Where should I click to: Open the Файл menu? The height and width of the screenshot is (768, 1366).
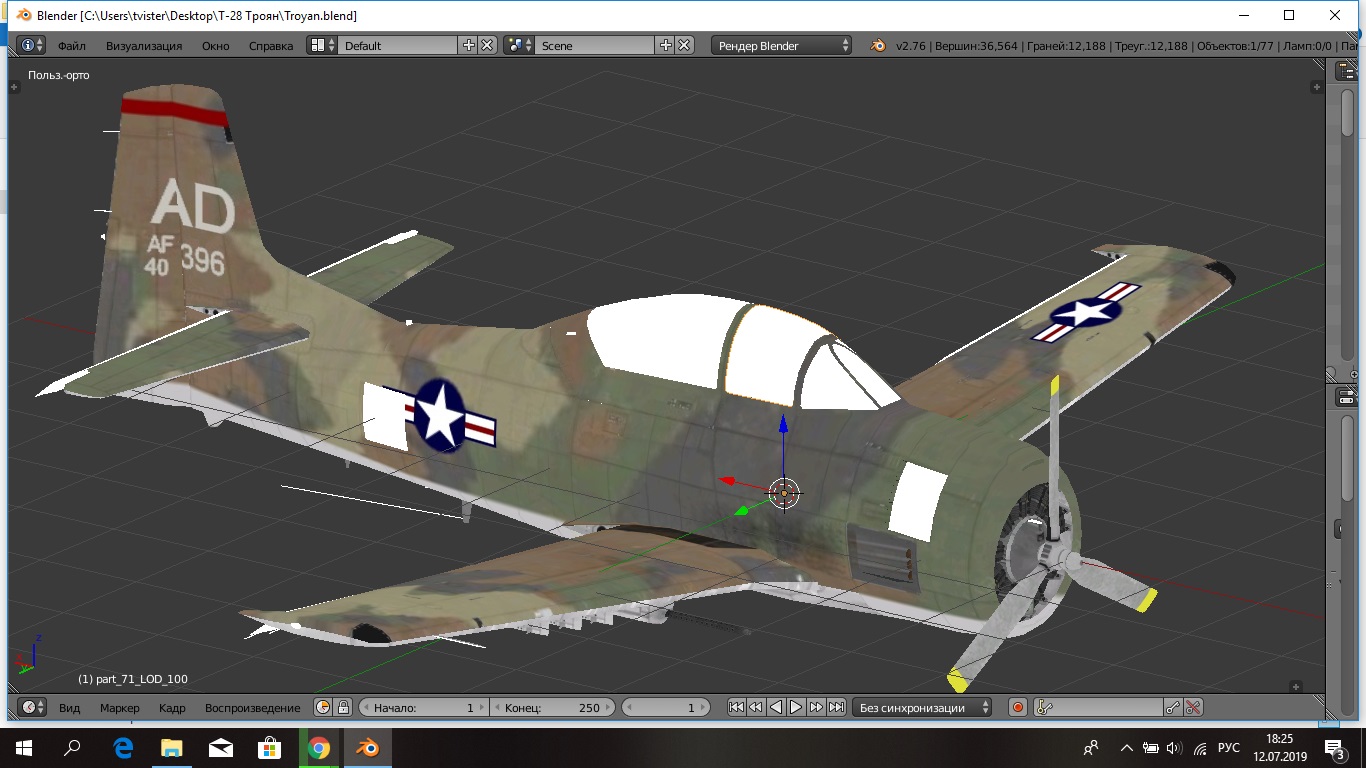pos(71,45)
